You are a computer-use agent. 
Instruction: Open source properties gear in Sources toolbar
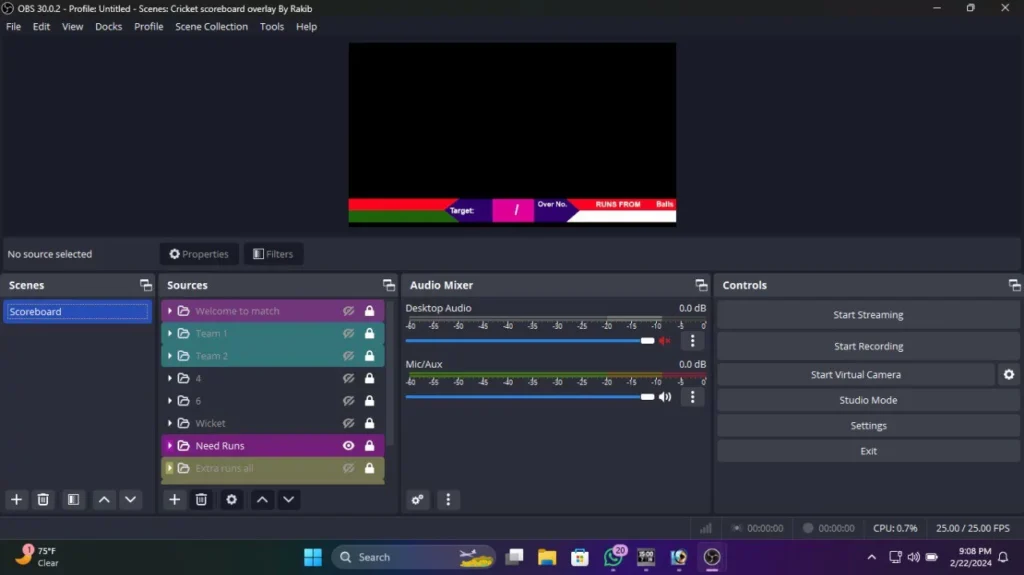[x=231, y=500]
